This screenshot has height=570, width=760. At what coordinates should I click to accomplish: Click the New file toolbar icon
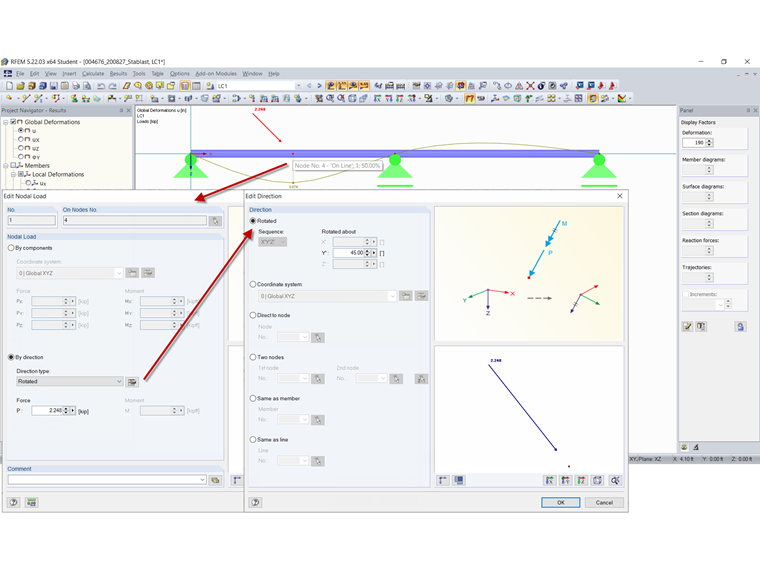[x=9, y=86]
